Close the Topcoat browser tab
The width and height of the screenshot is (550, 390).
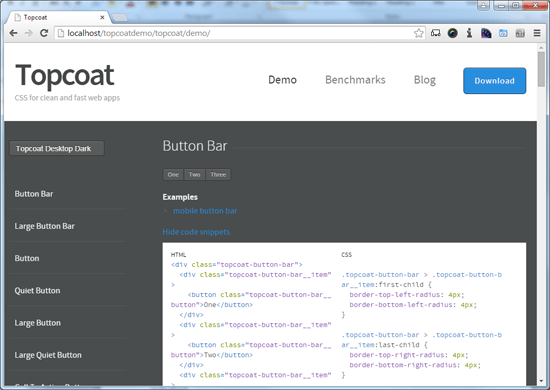(x=102, y=17)
